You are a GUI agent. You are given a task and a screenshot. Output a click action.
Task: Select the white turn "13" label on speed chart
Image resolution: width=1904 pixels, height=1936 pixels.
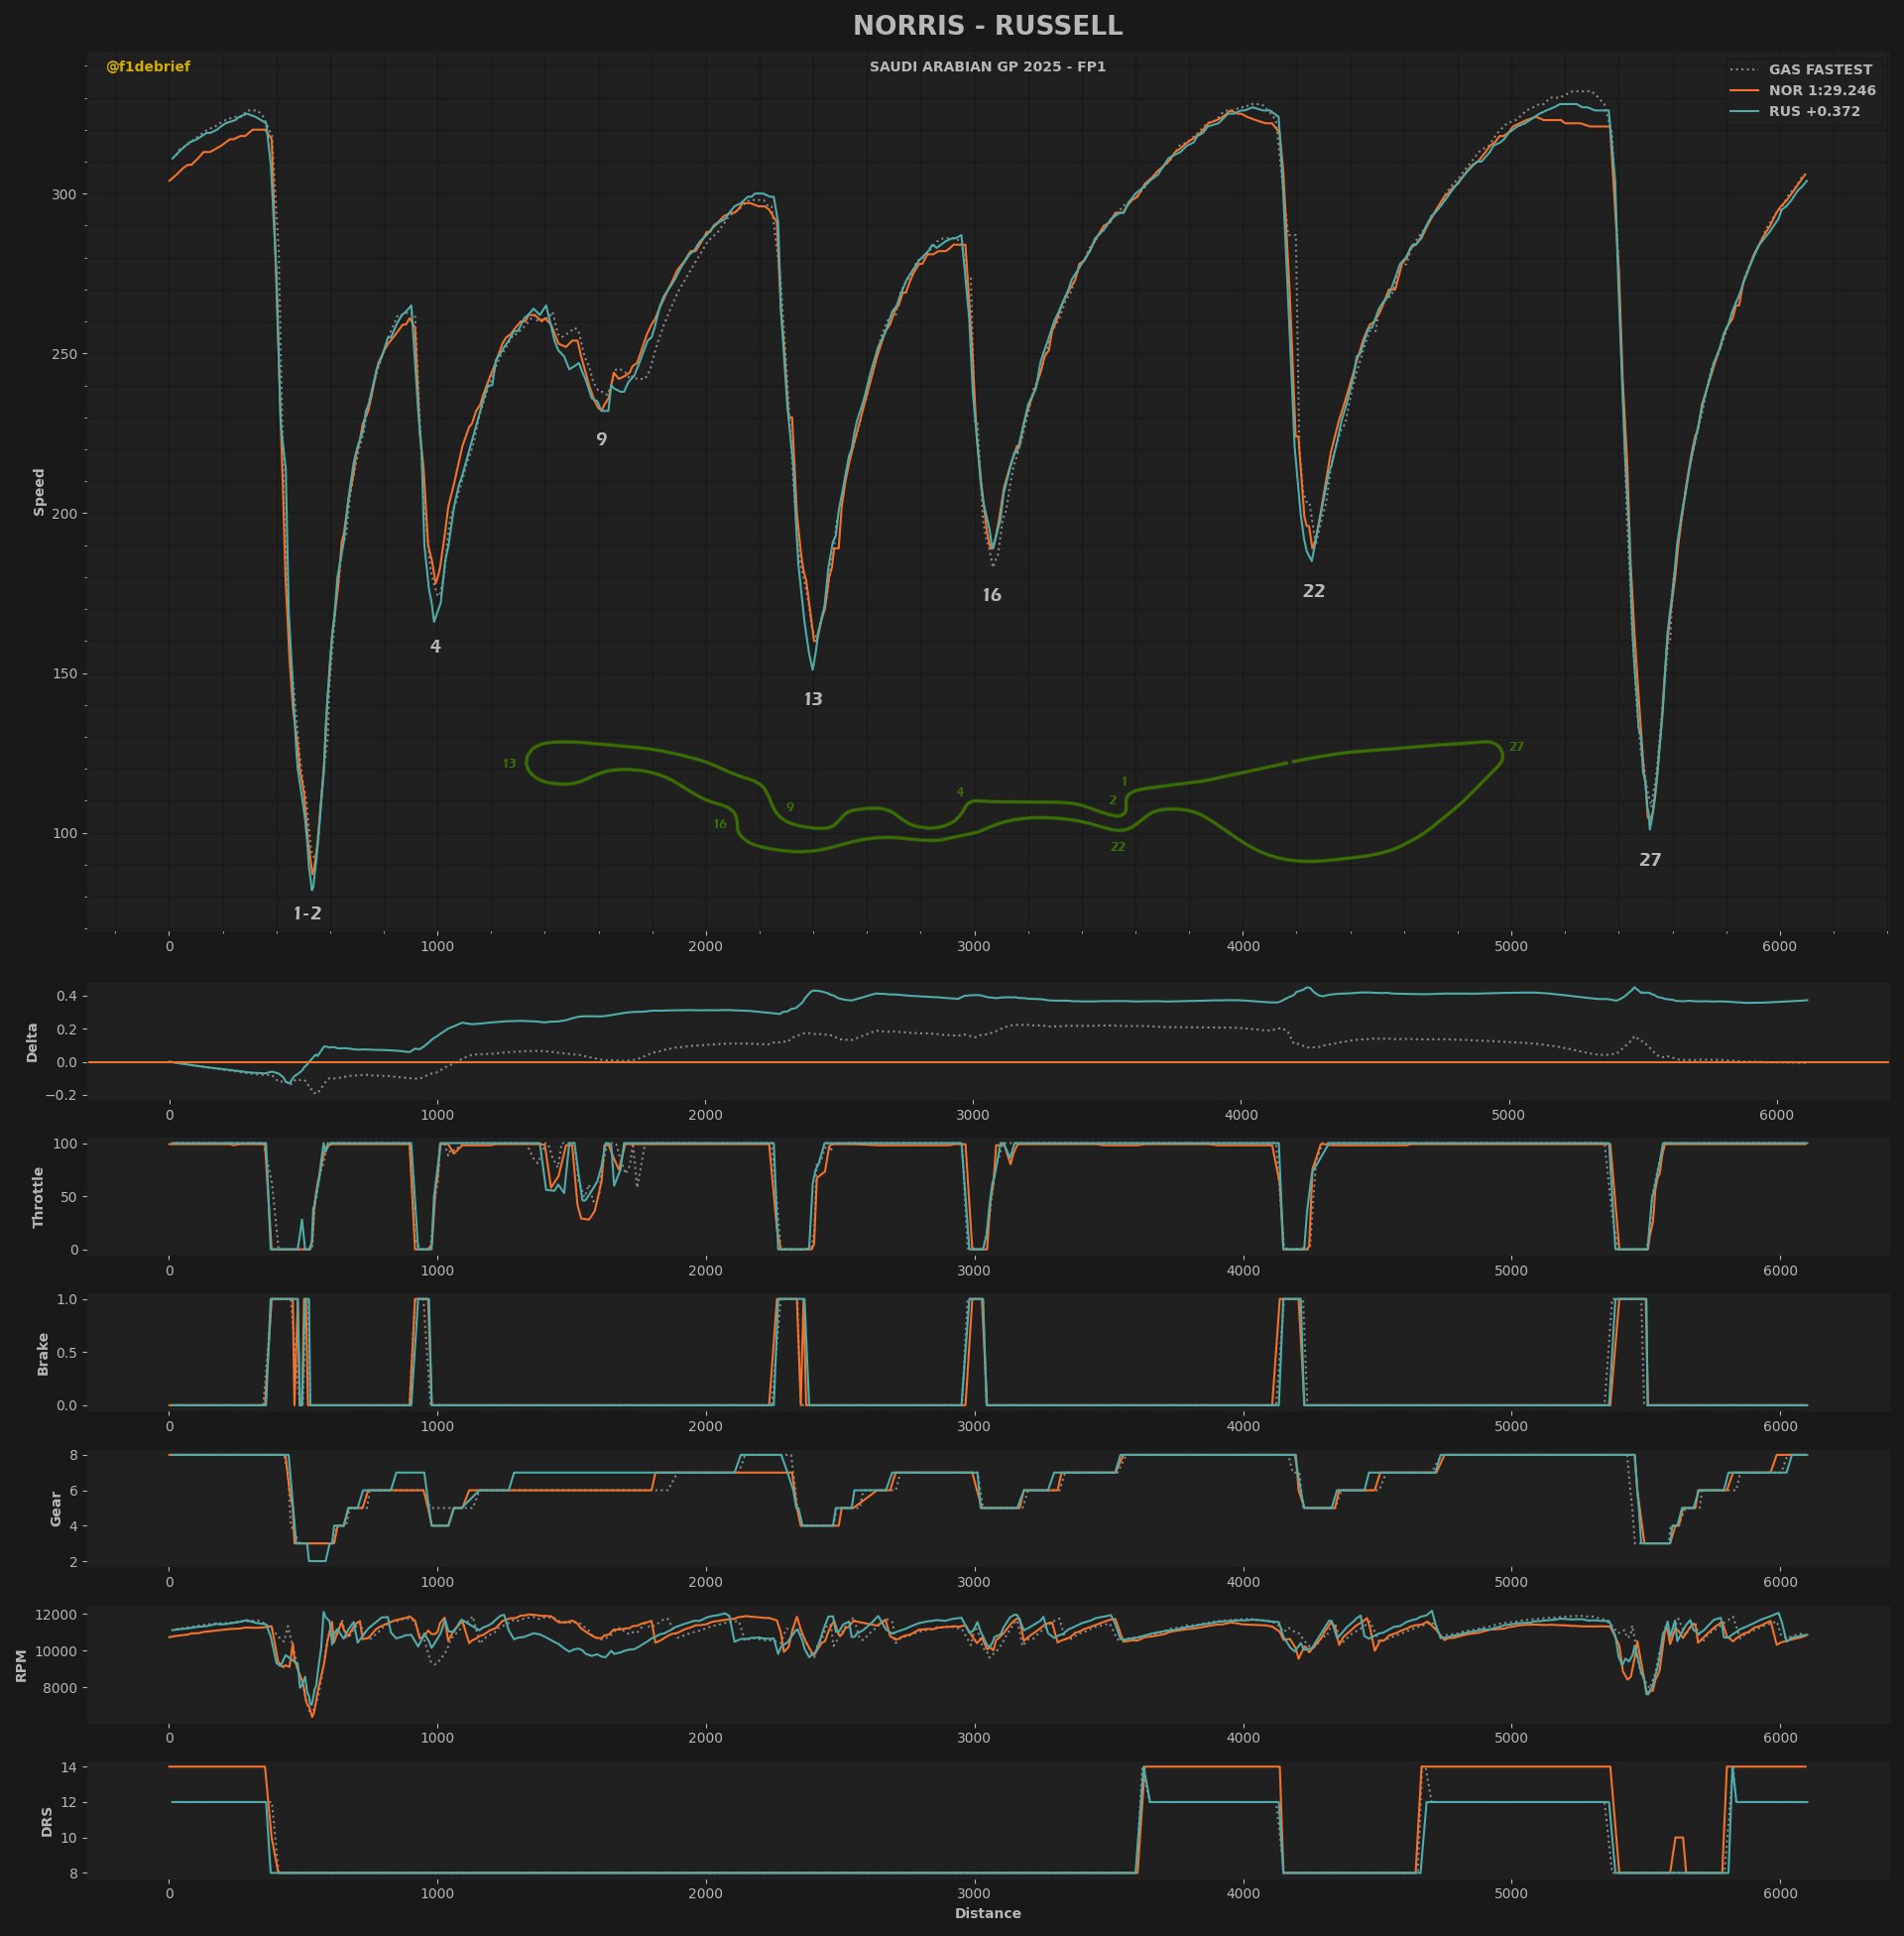[813, 700]
